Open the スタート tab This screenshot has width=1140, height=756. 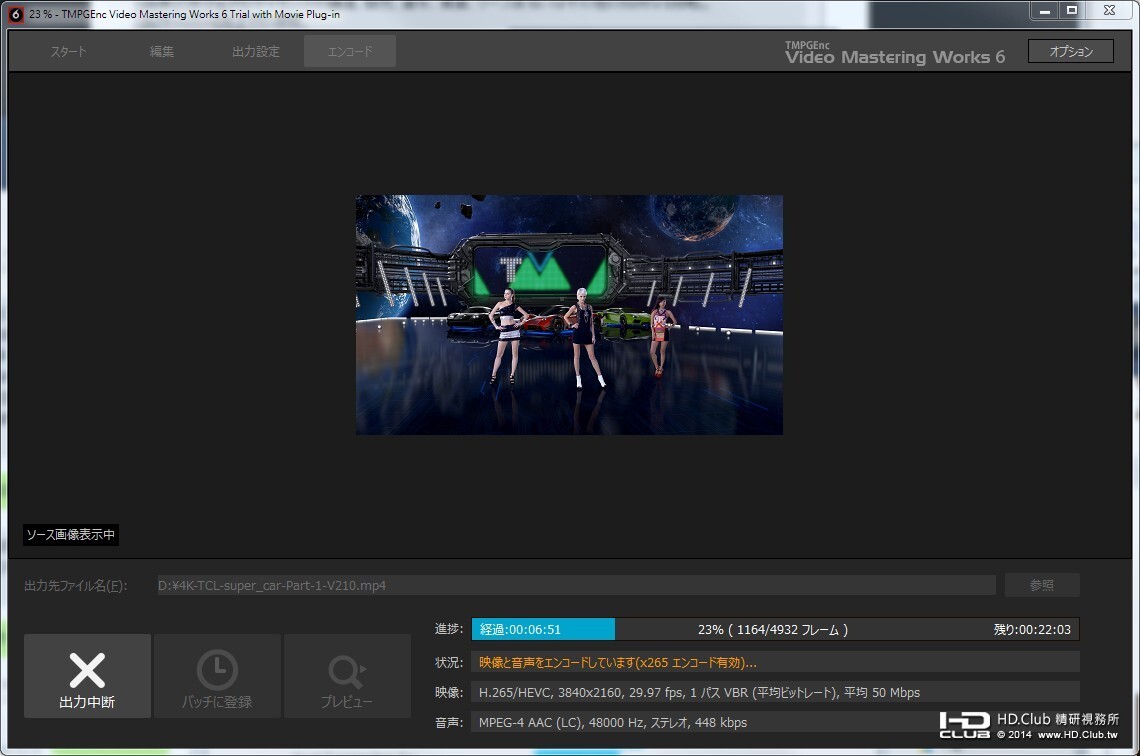68,52
